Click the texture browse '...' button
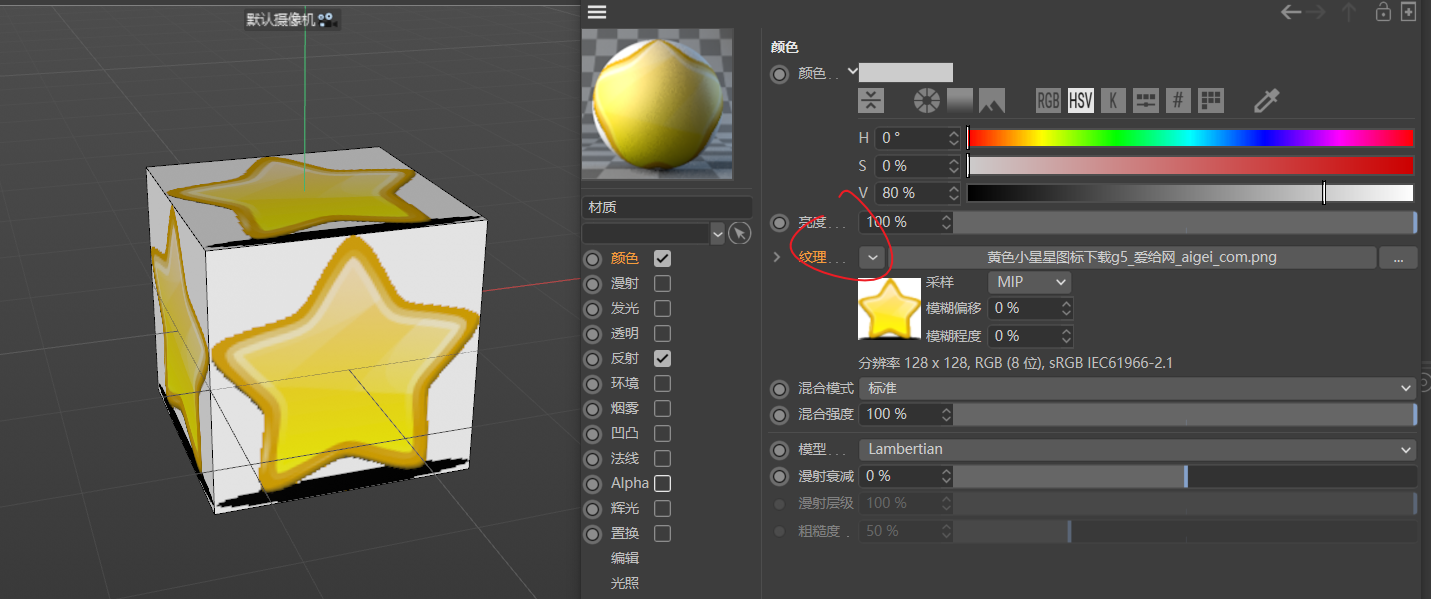Screen dimensions: 1431x599 pos(1397,257)
